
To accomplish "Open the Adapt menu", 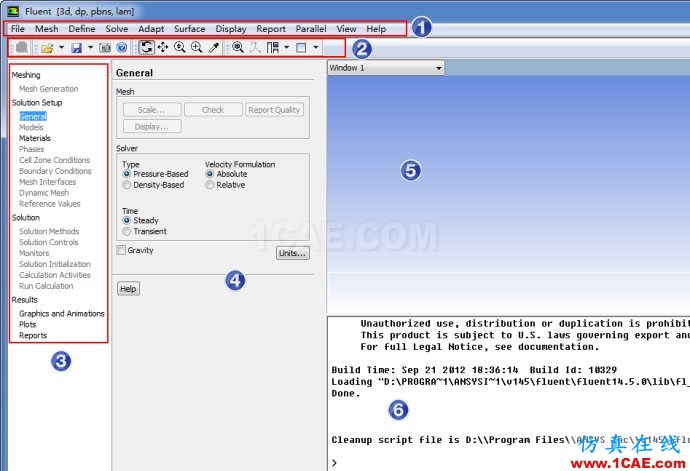I will [x=151, y=29].
